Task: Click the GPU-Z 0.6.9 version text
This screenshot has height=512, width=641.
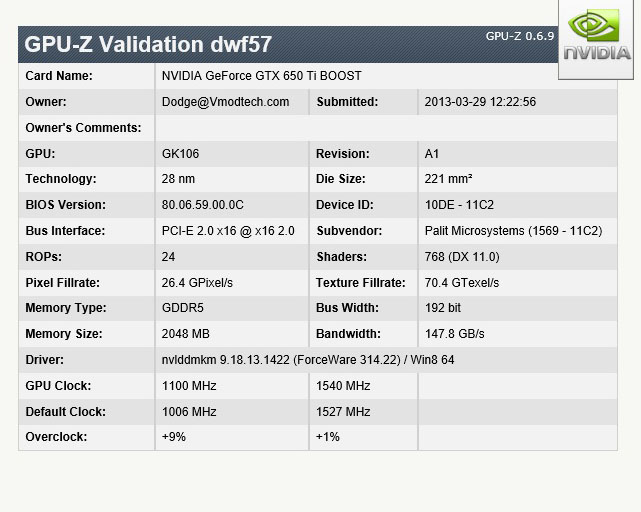Action: click(520, 36)
